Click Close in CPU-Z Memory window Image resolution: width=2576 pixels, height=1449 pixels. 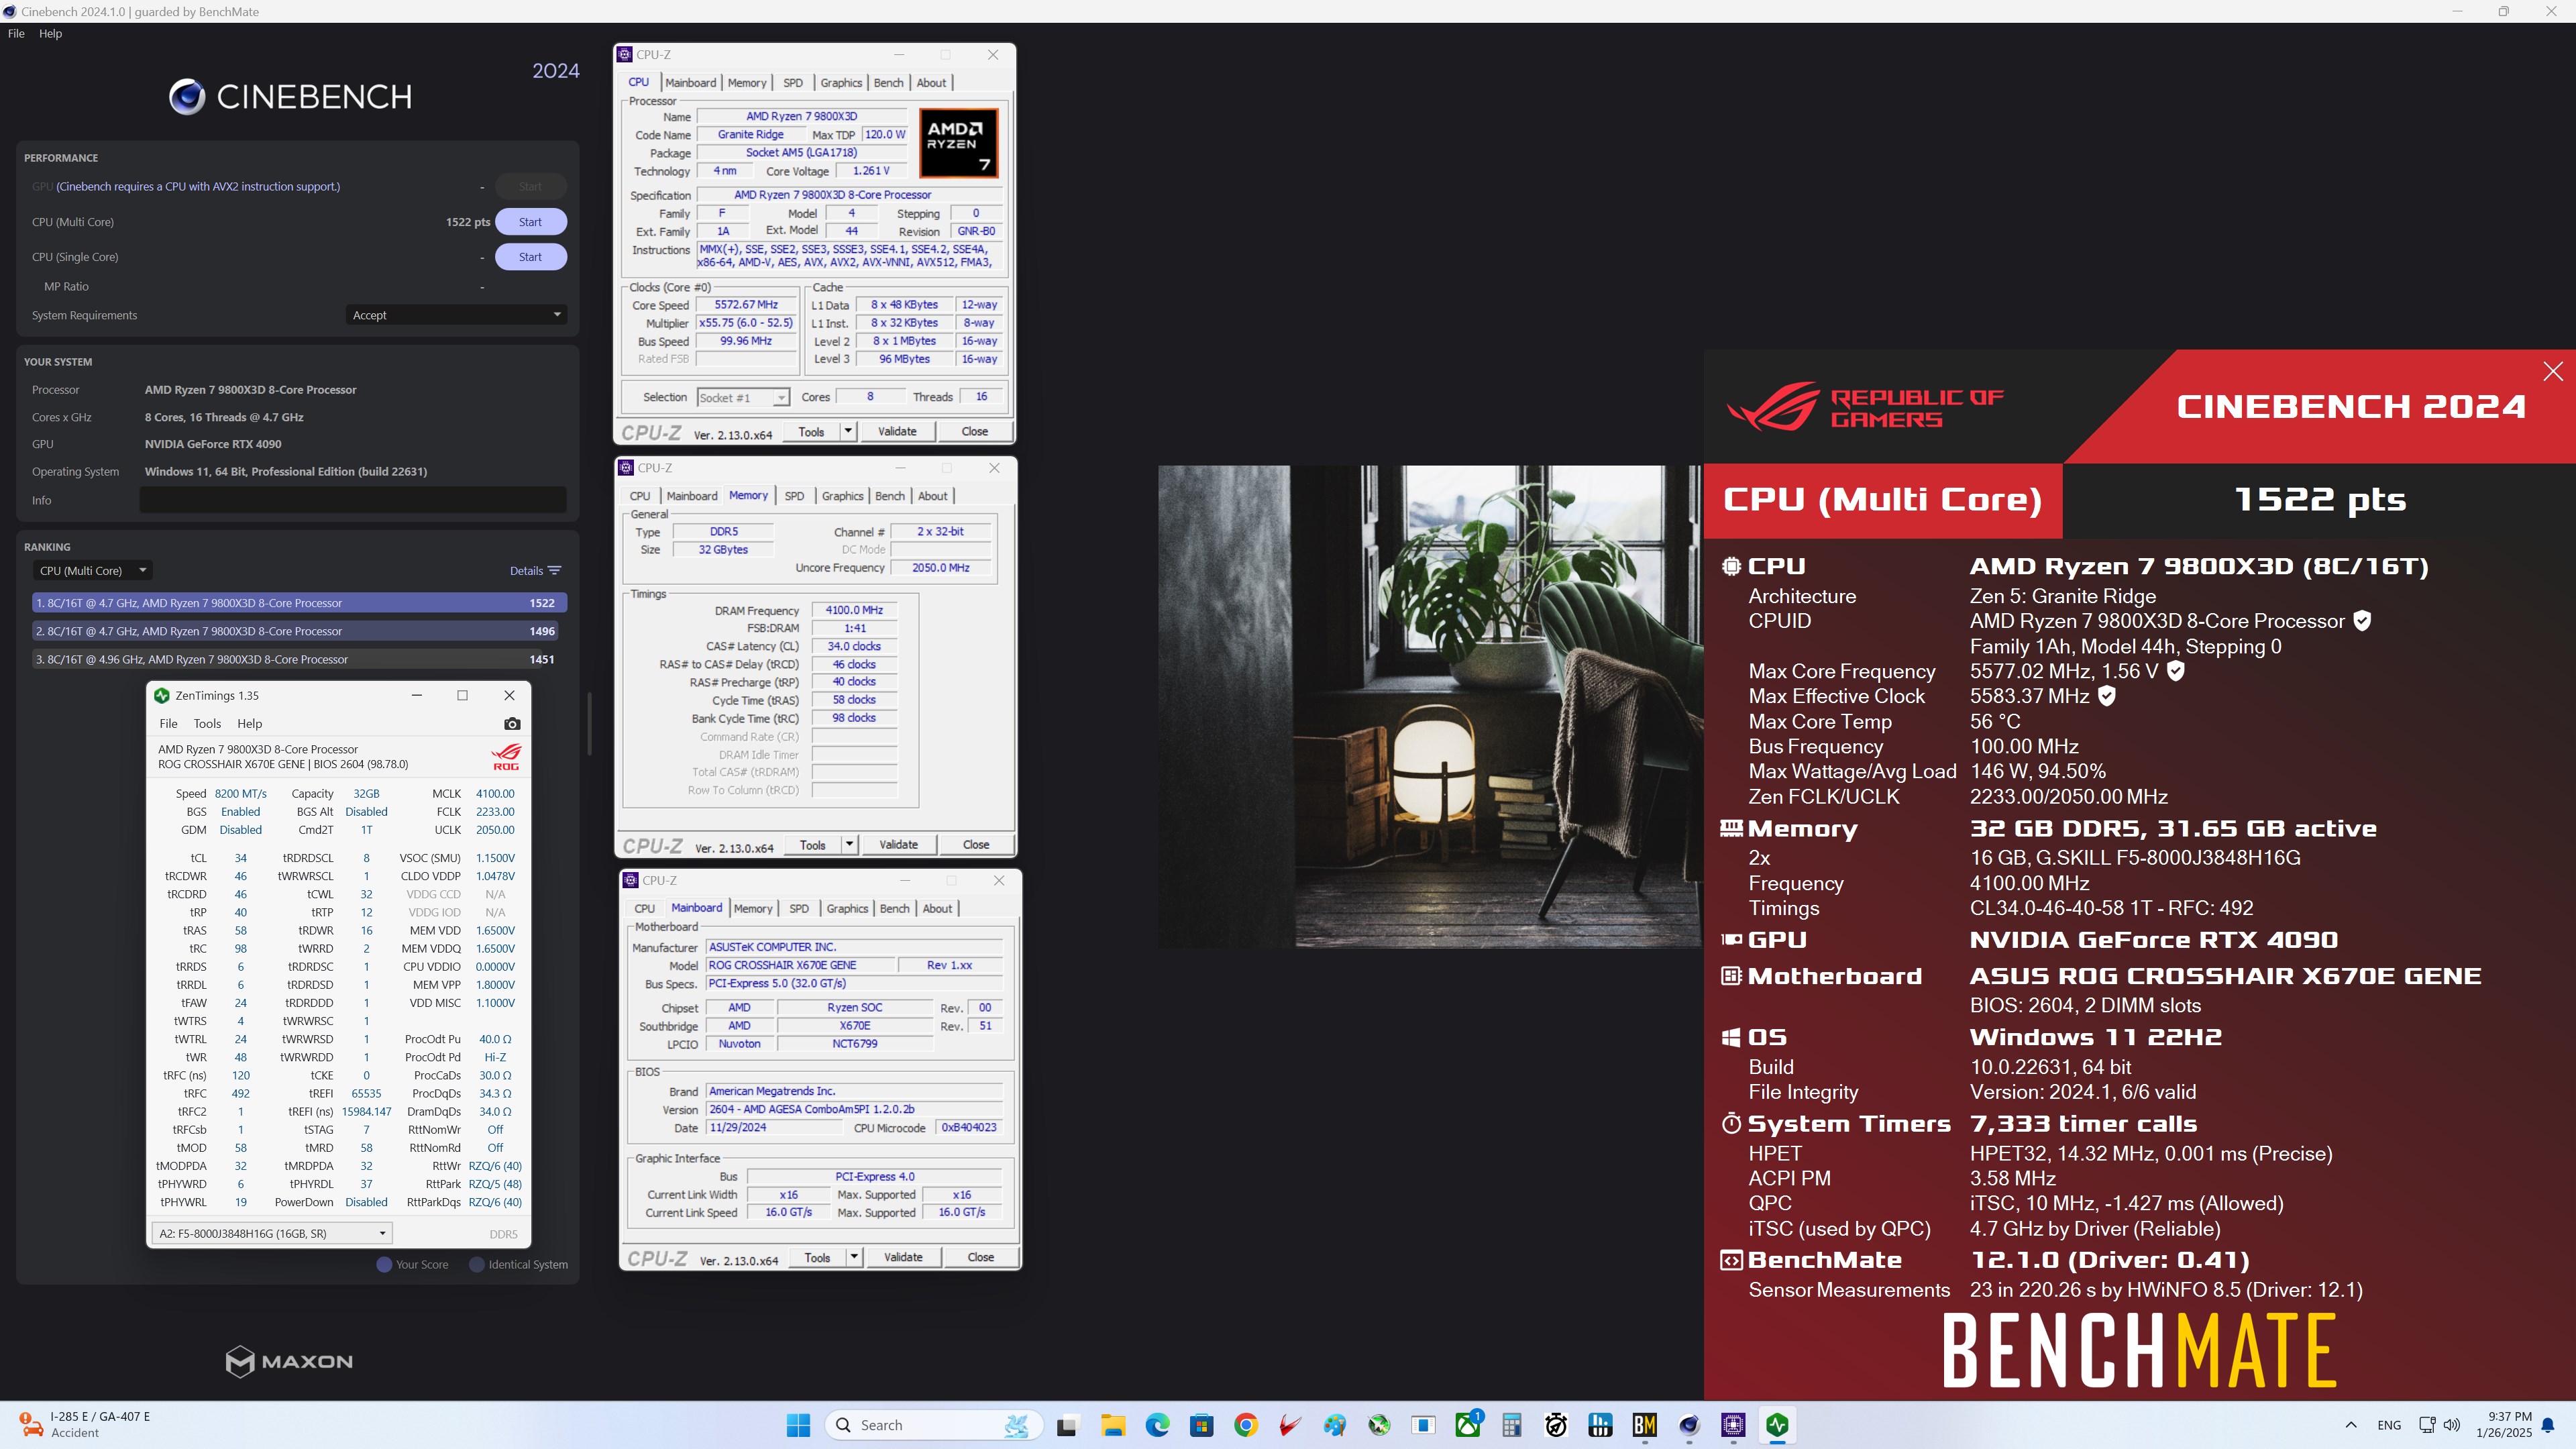coord(976,844)
